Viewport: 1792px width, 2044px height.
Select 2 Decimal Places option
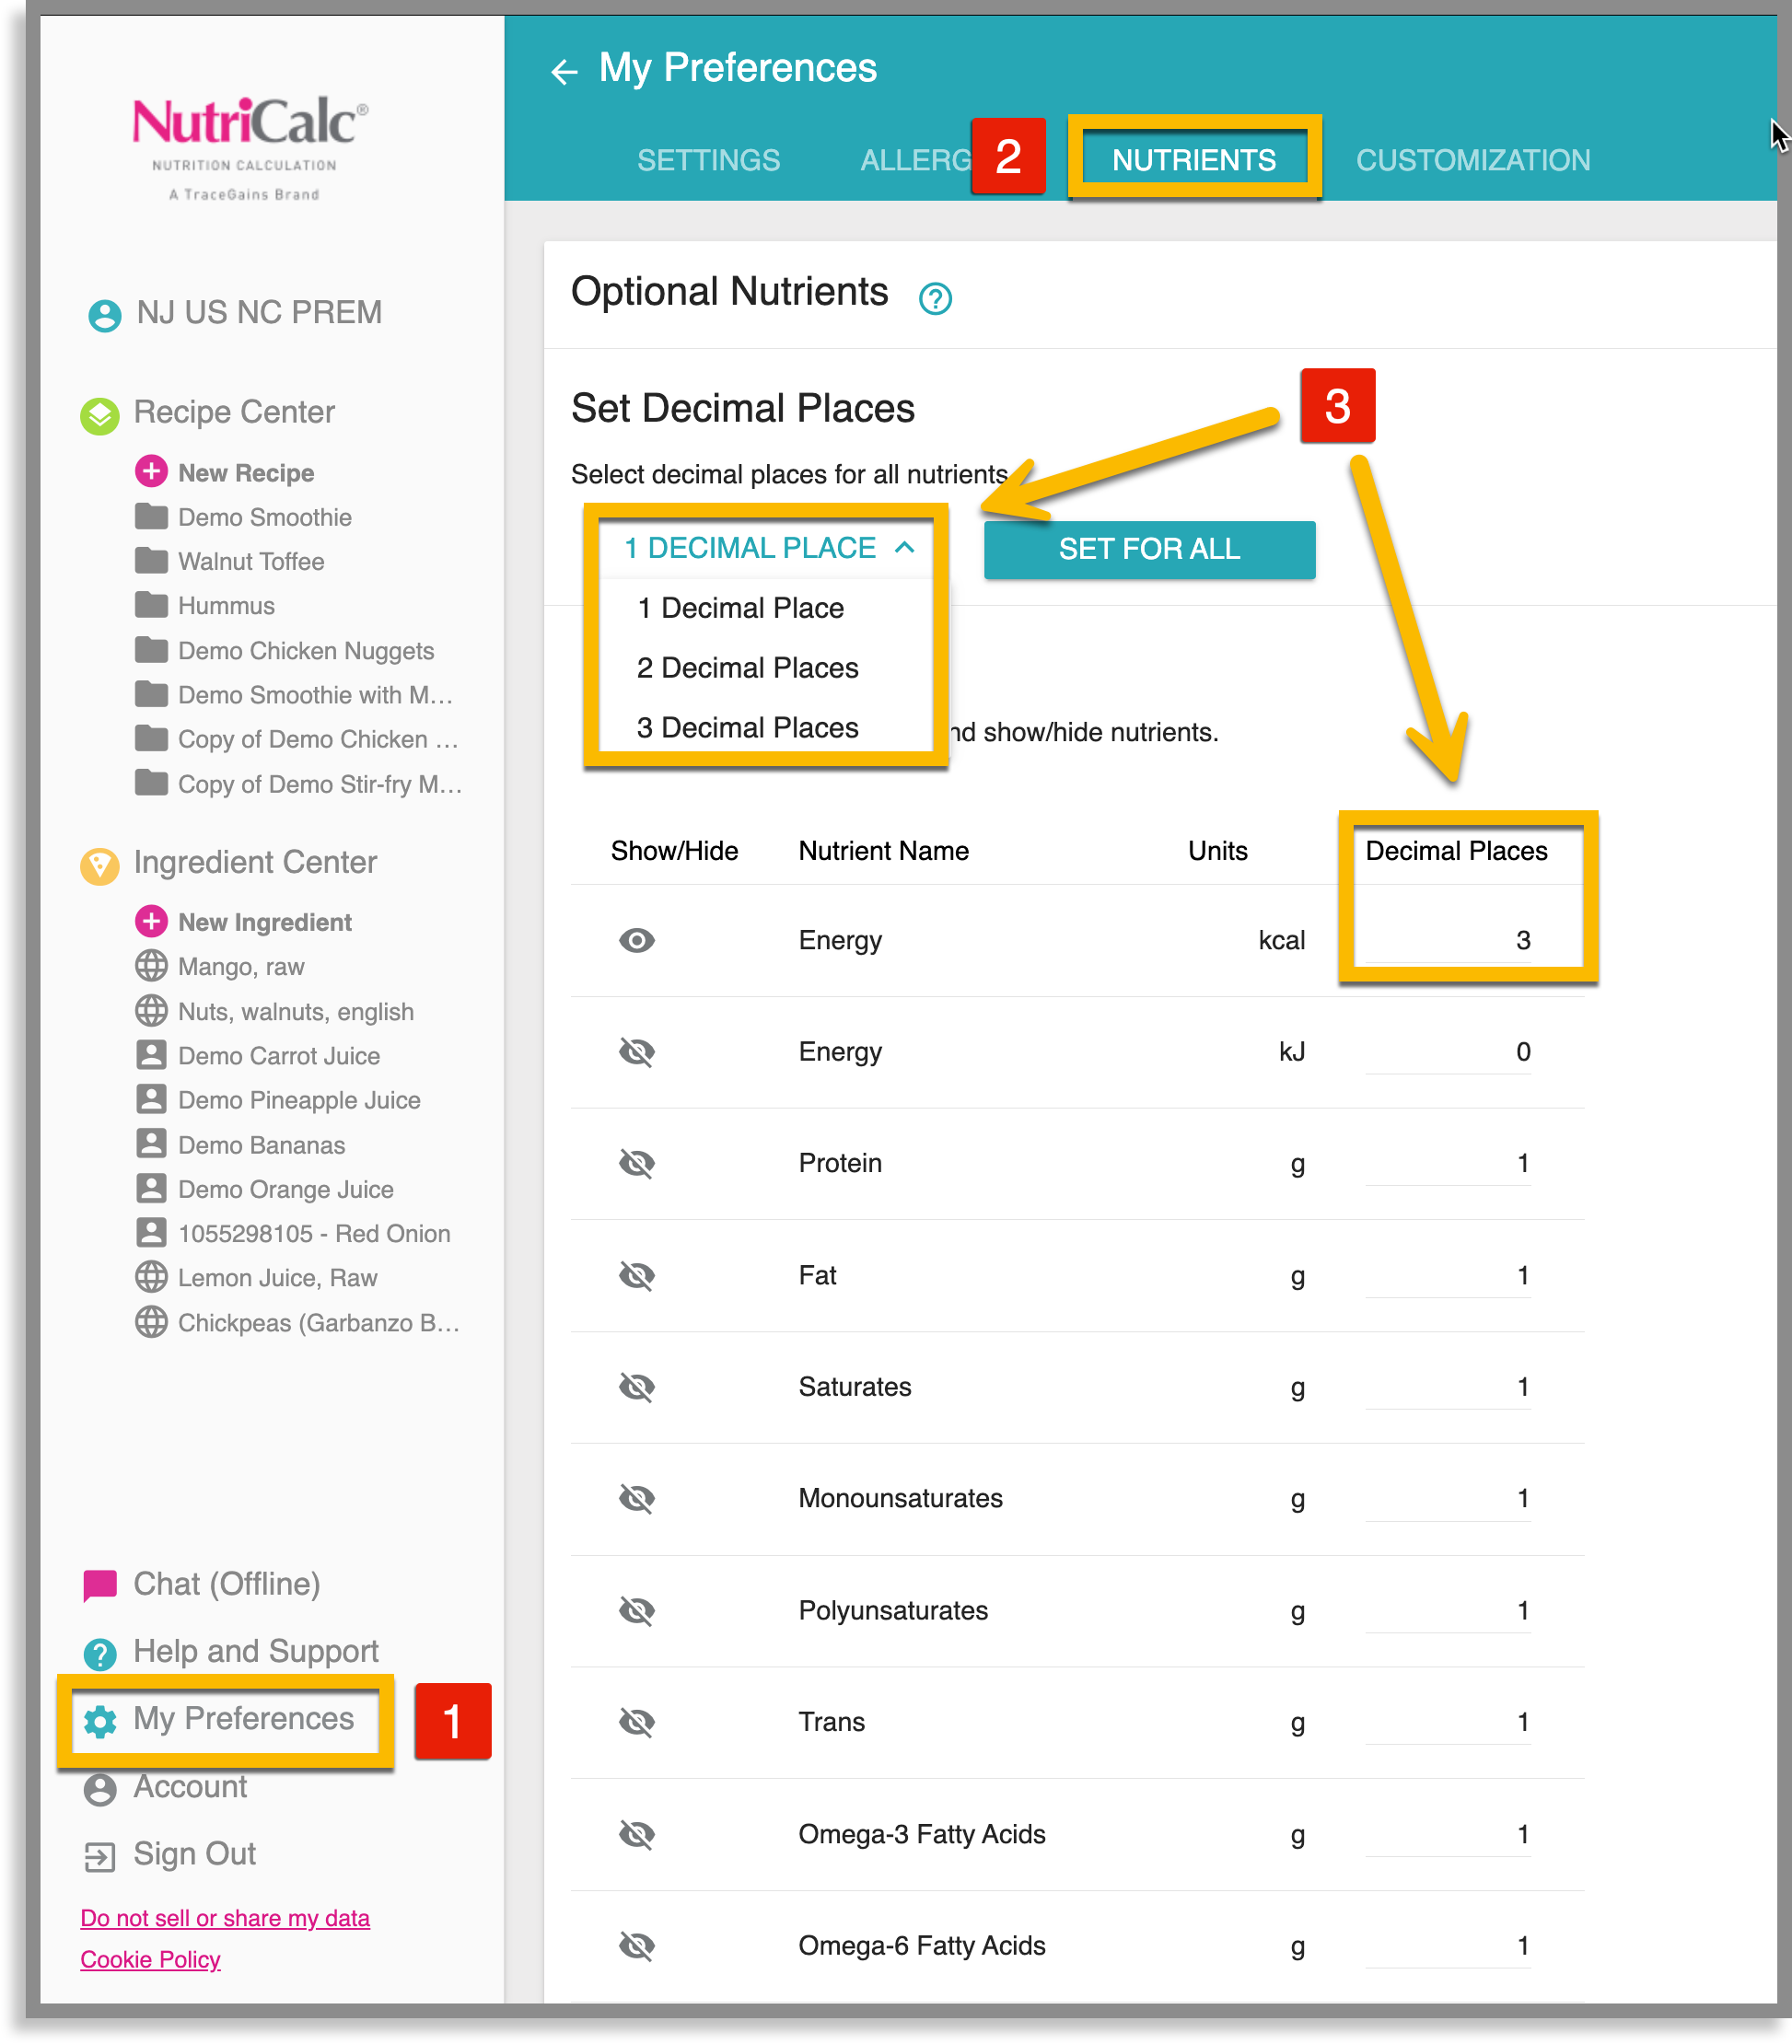746,667
